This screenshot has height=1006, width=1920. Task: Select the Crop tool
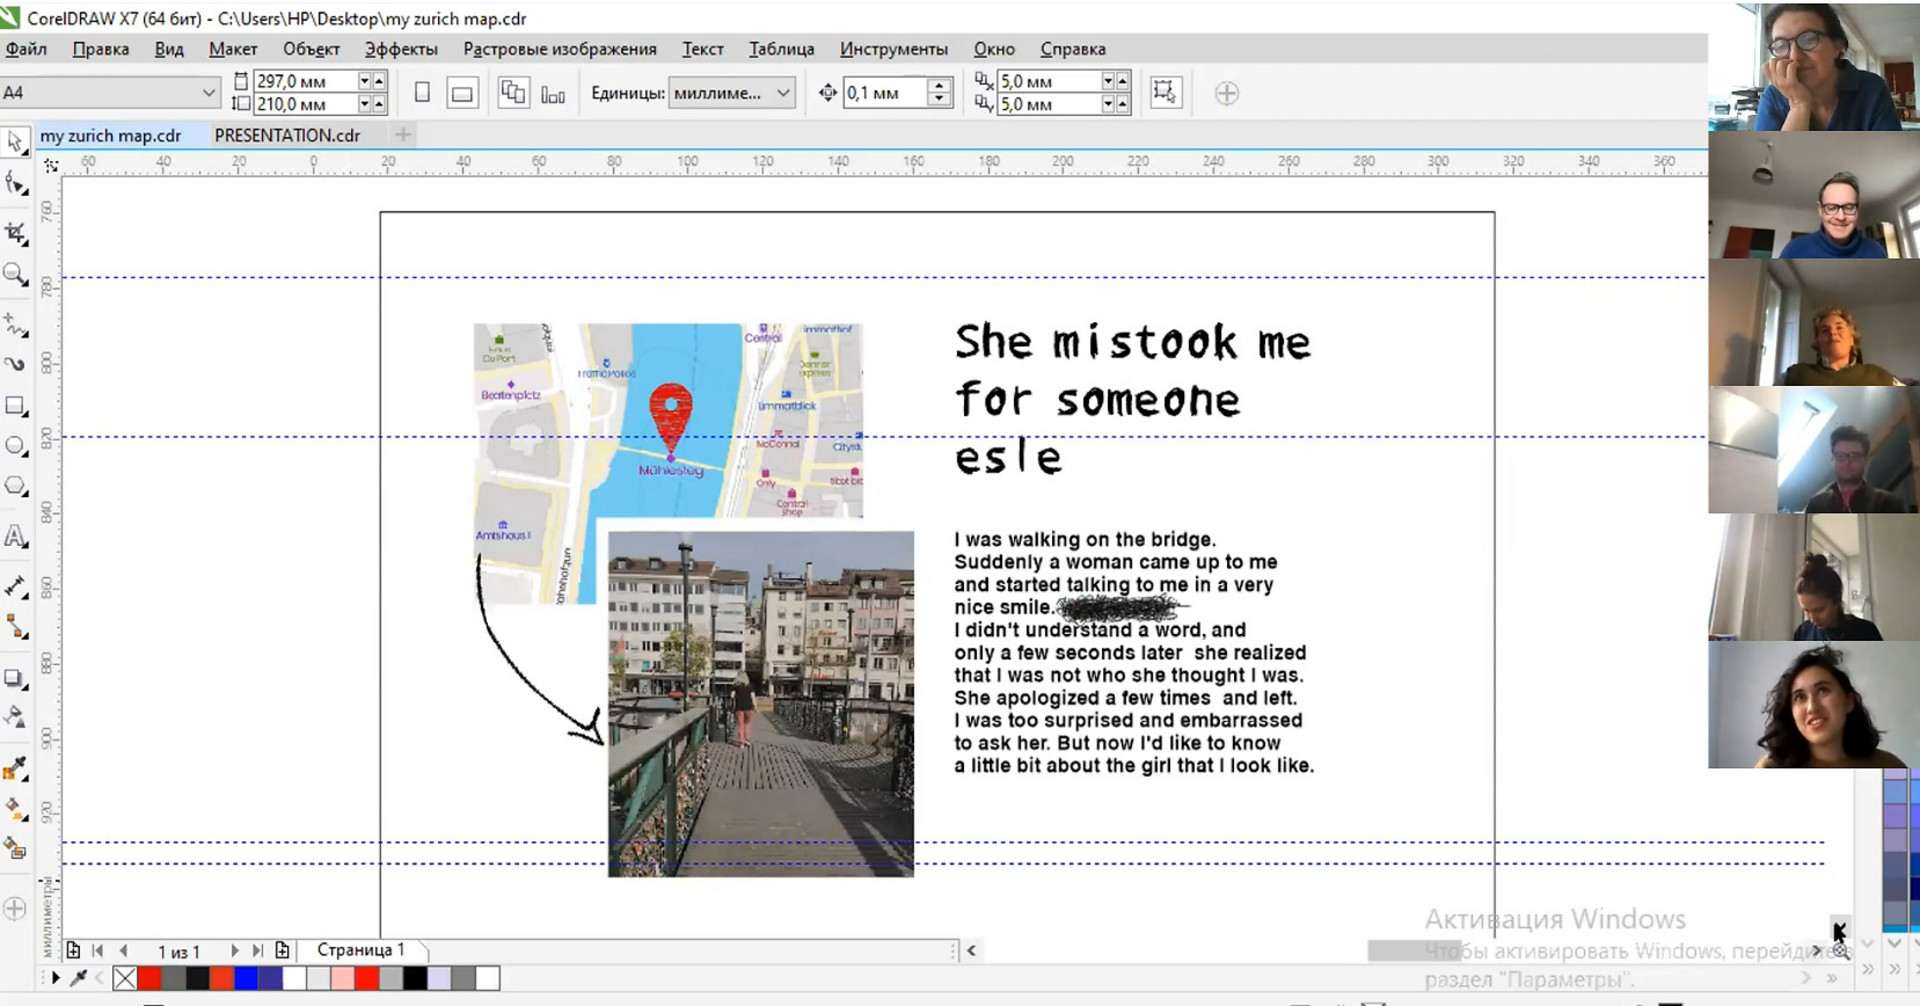[15, 233]
